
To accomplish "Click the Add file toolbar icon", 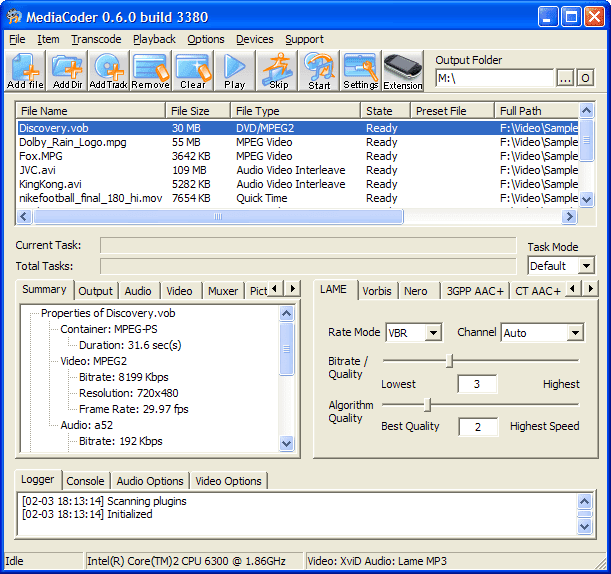I will [x=25, y=71].
